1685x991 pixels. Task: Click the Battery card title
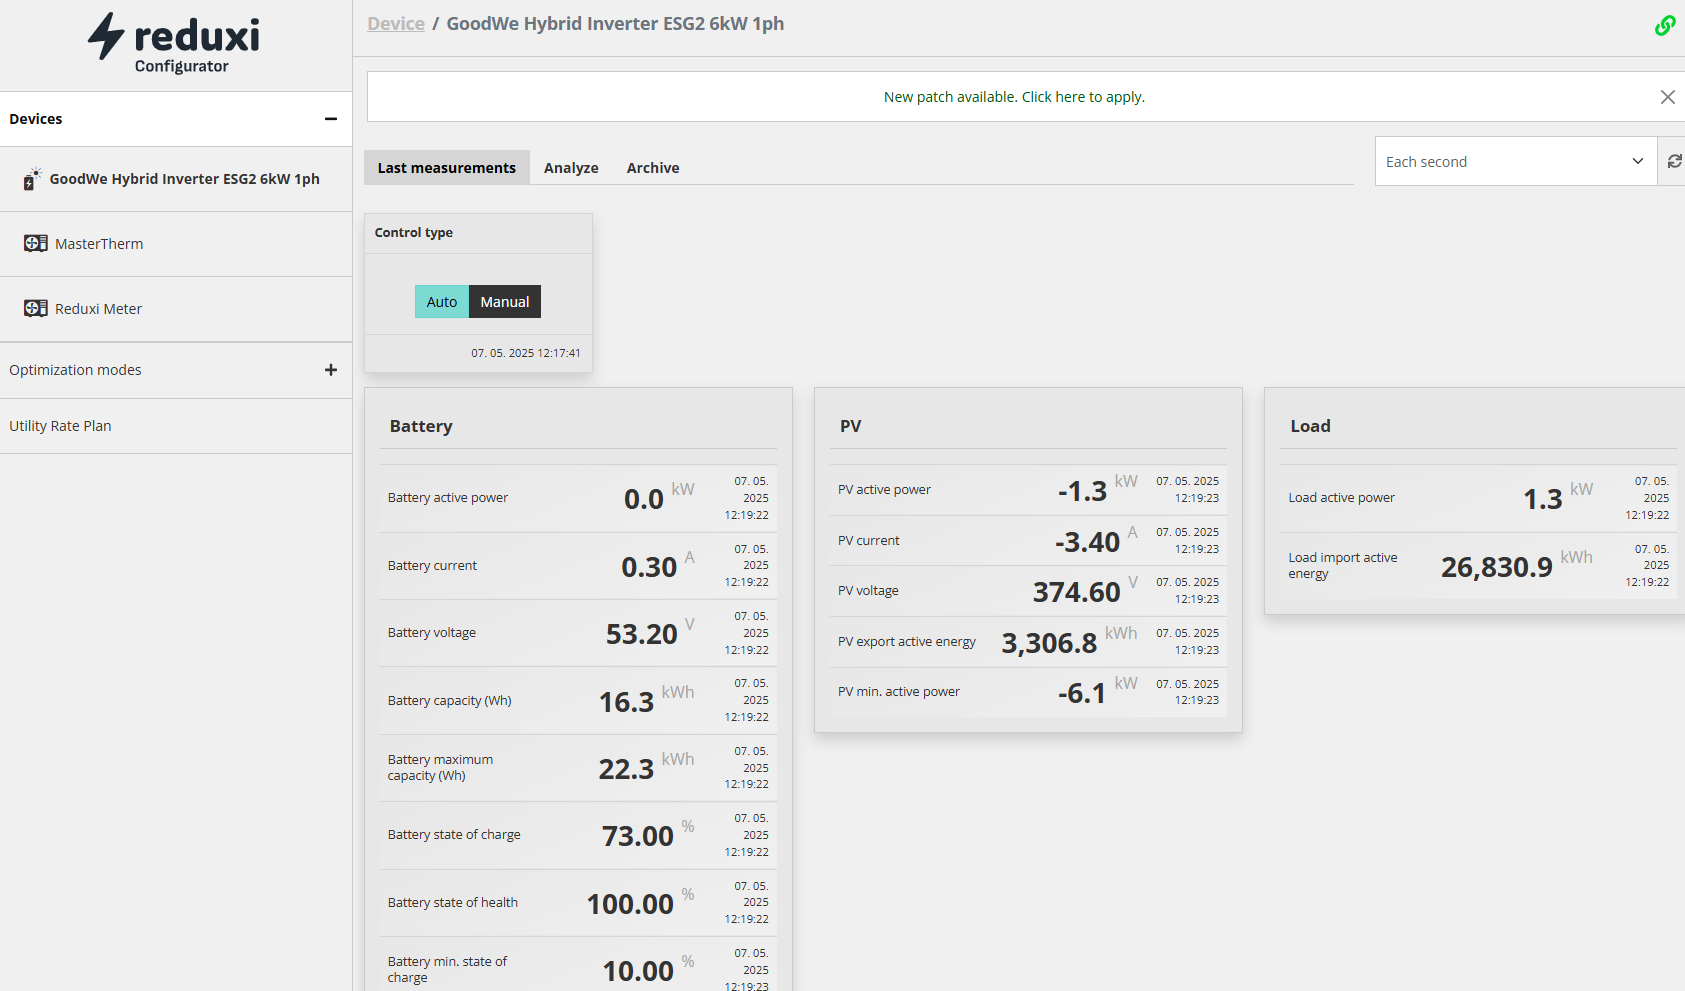(421, 426)
